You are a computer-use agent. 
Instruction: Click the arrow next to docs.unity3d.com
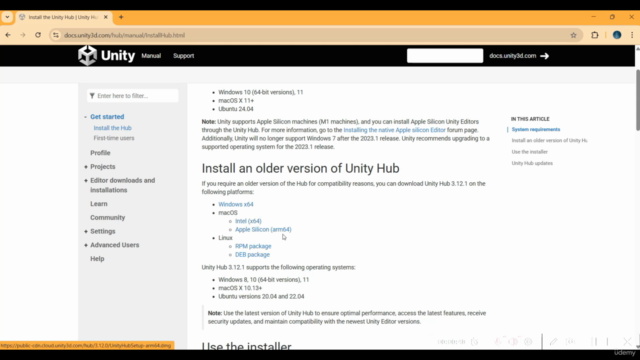(x=544, y=56)
